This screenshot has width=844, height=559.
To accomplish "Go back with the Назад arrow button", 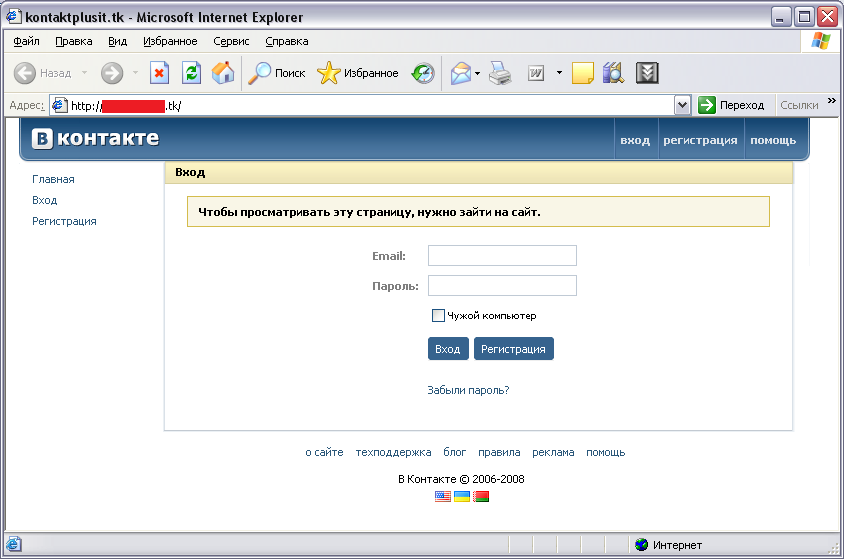I will coord(43,73).
